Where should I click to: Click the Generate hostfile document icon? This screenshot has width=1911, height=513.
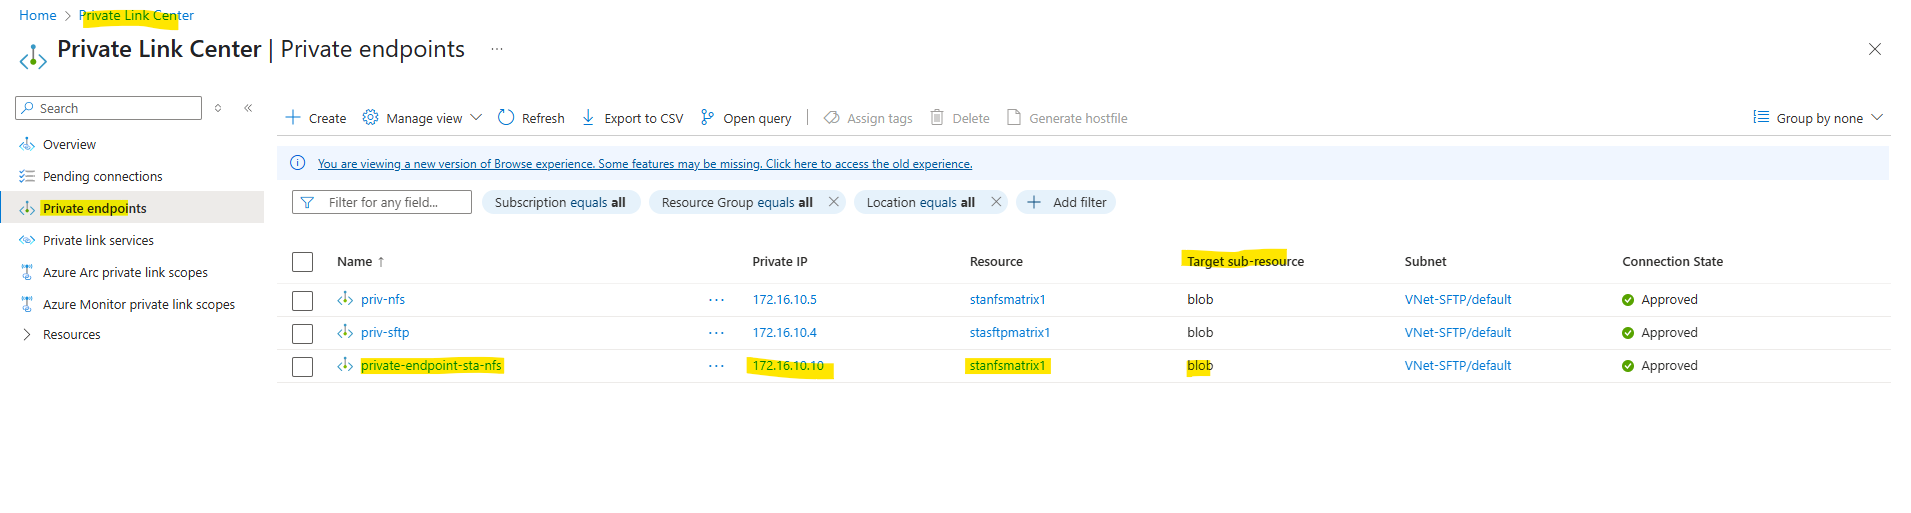(1014, 117)
